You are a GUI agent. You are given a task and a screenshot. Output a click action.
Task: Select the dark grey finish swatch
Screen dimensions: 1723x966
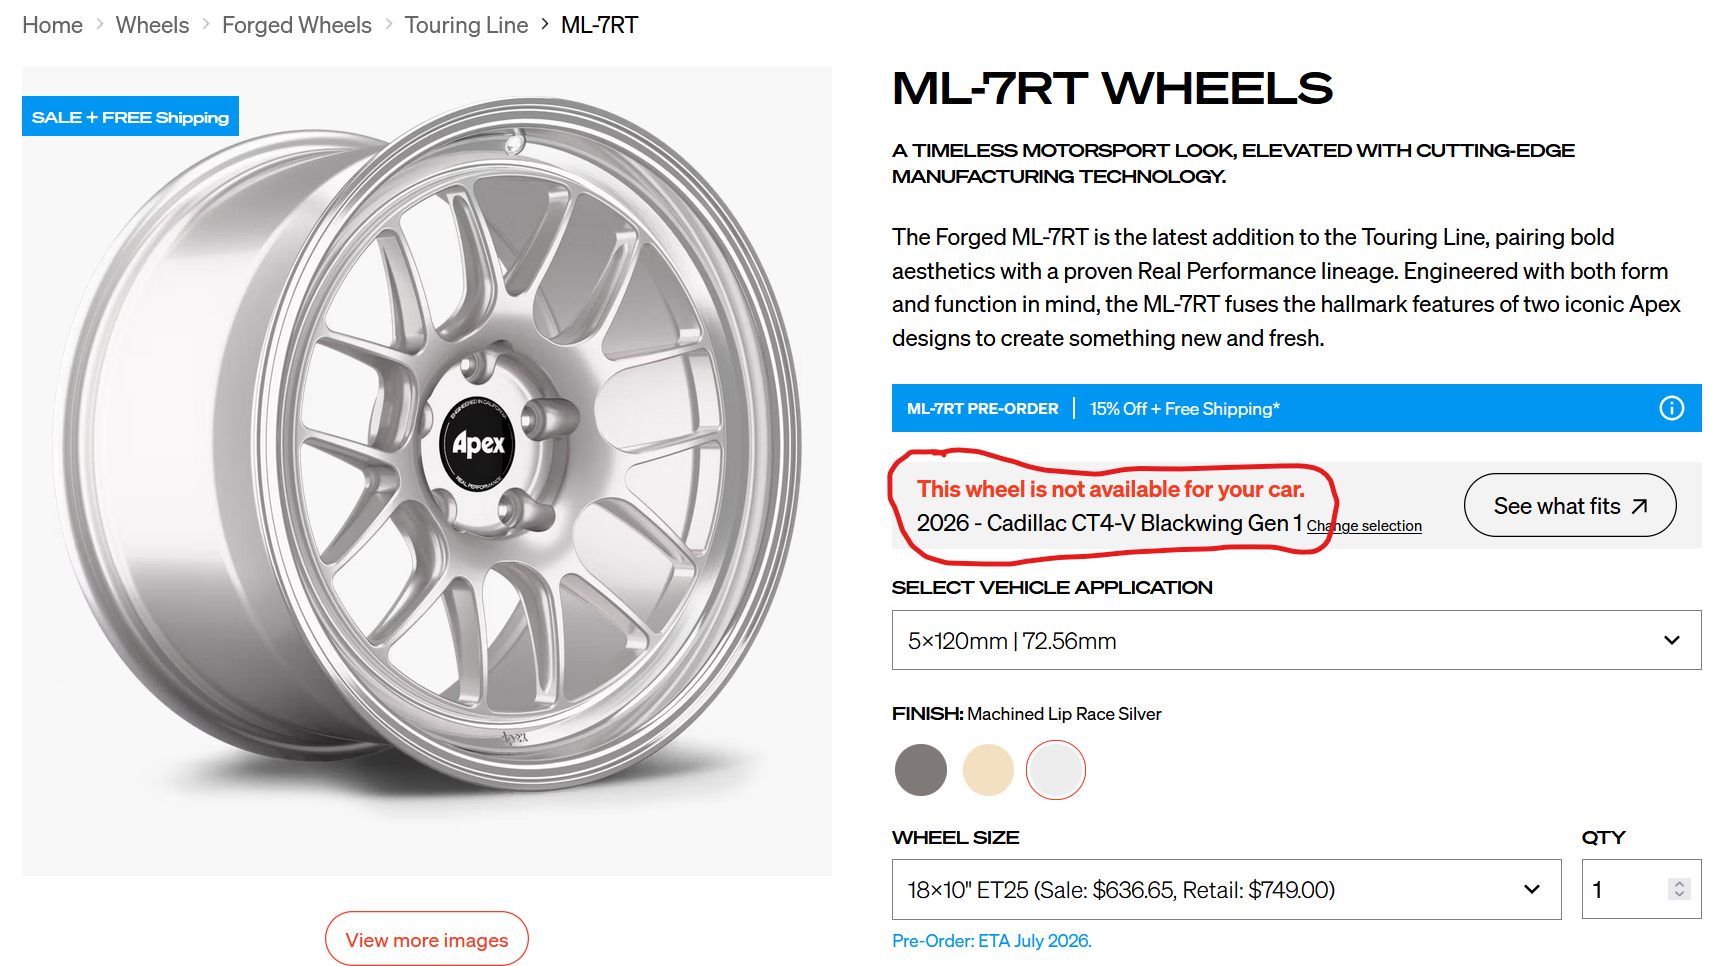click(x=921, y=770)
